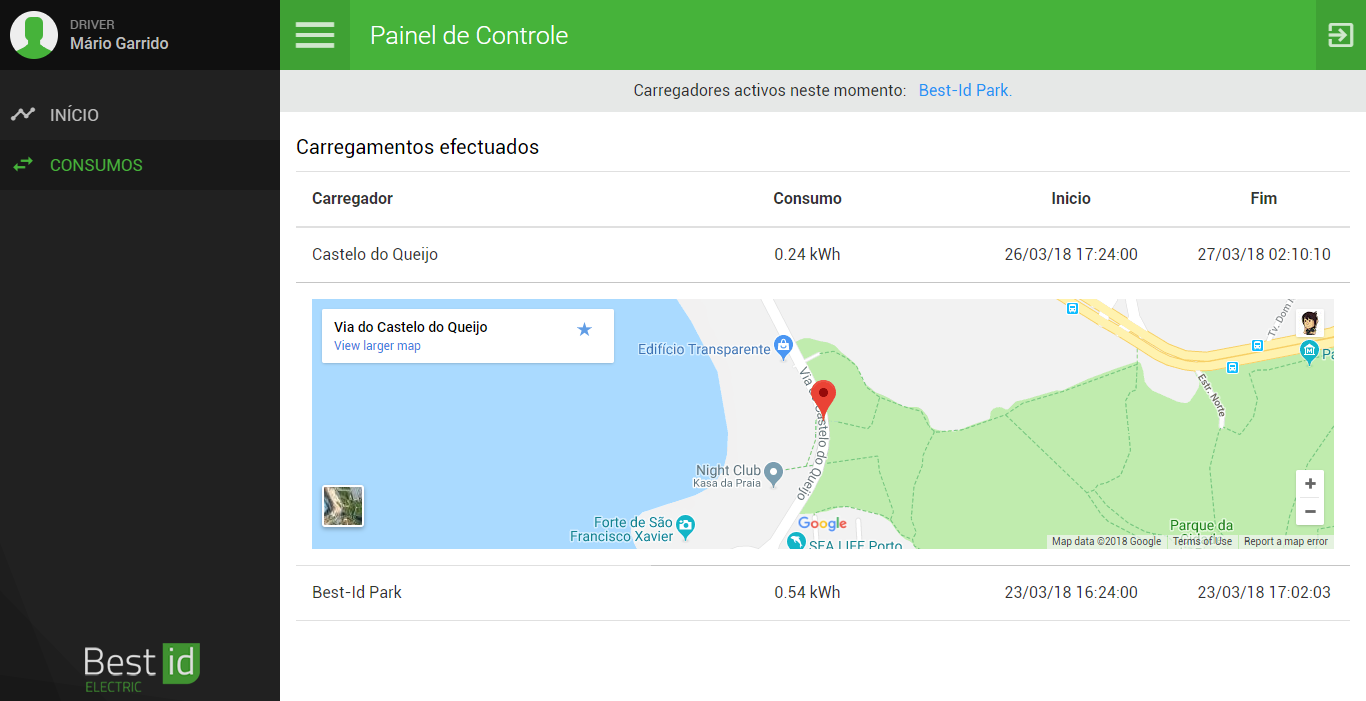Image resolution: width=1366 pixels, height=701 pixels.
Task: Click the driver profile avatar
Action: pos(34,35)
